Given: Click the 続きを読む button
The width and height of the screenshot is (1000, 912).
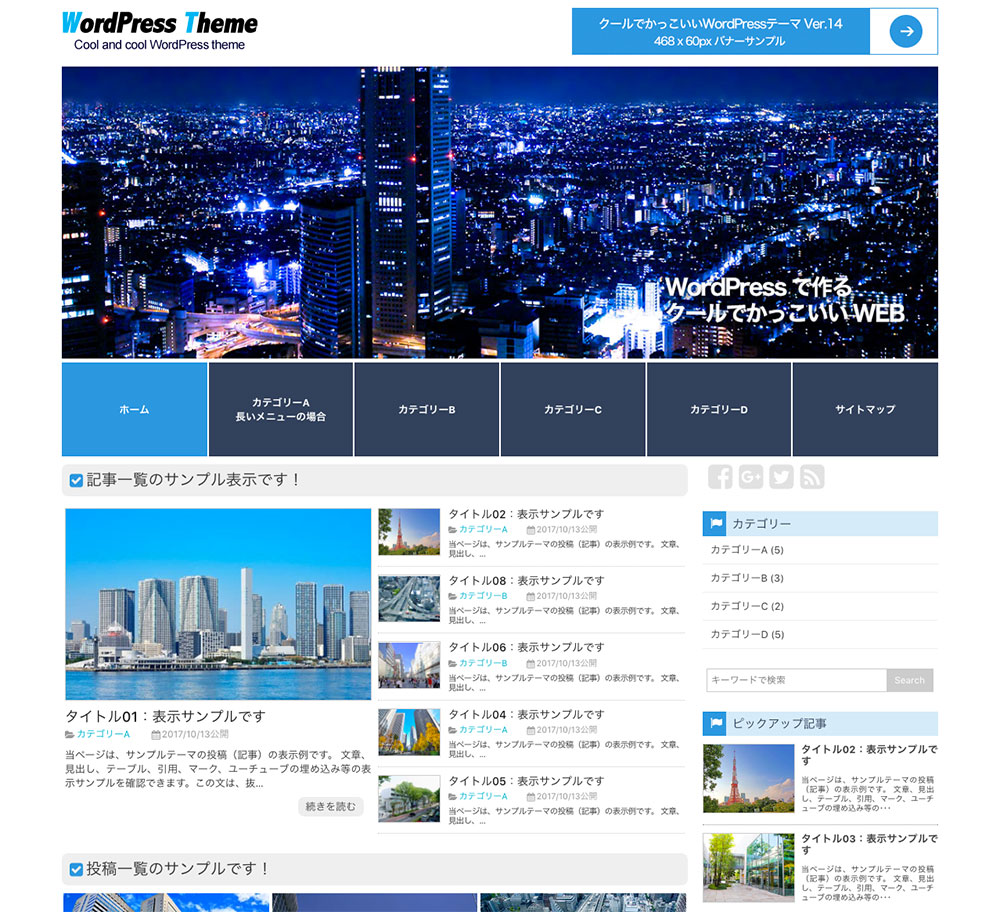Looking at the screenshot, I should click(330, 806).
